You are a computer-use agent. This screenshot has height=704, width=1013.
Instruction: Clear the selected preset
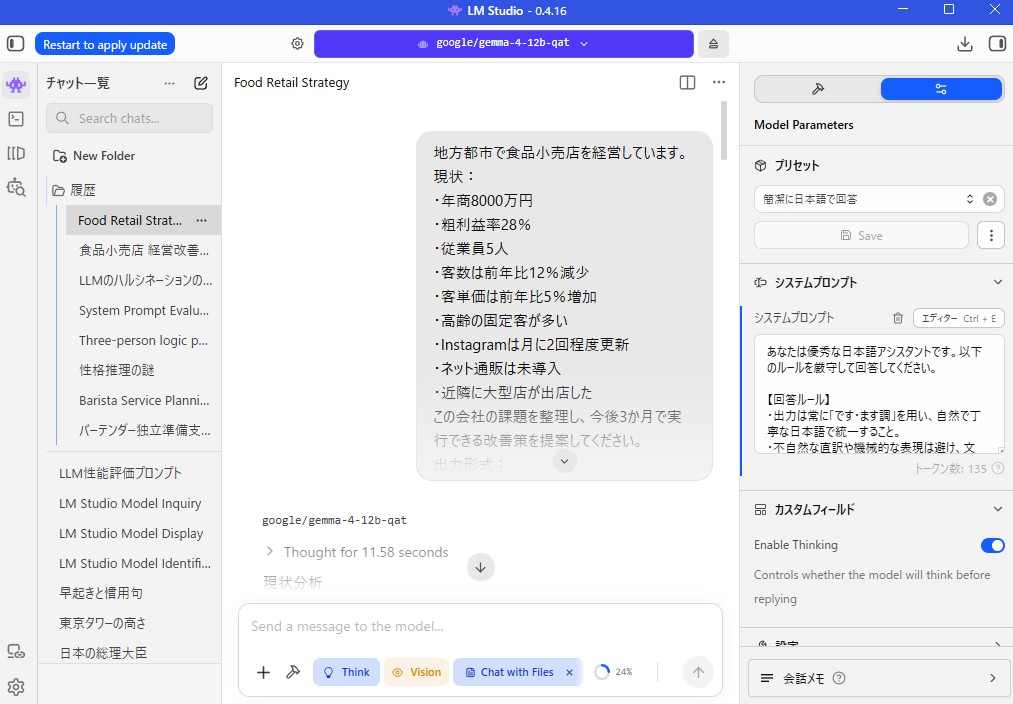click(x=990, y=199)
